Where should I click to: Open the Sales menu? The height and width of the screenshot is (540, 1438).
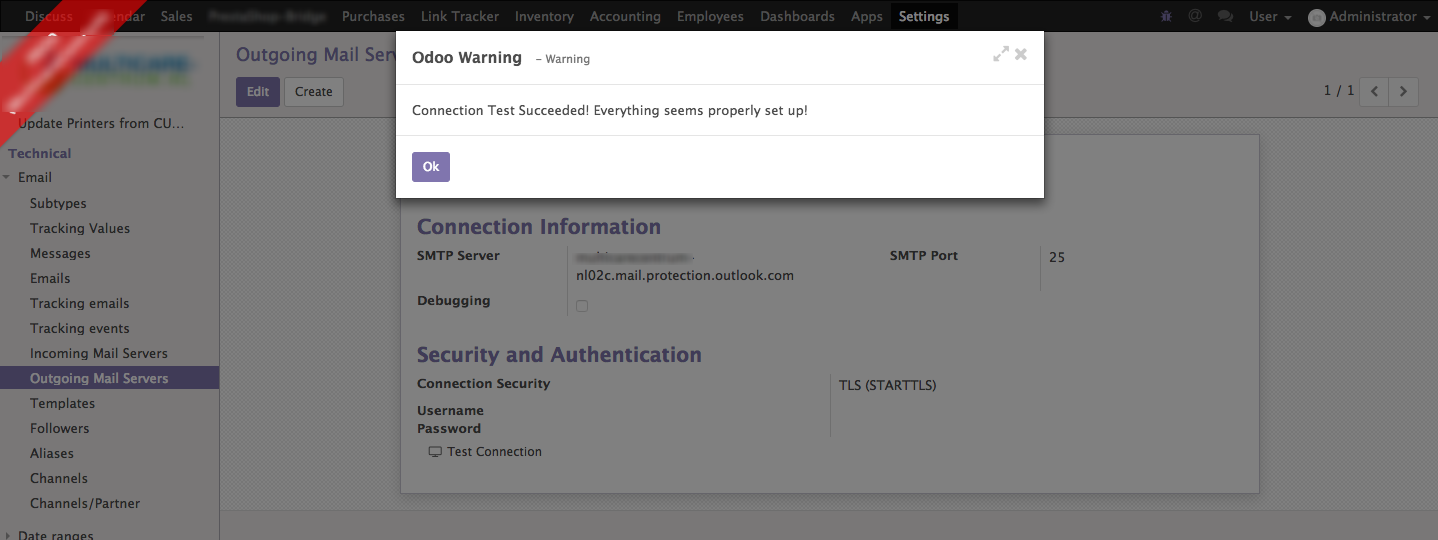[177, 16]
